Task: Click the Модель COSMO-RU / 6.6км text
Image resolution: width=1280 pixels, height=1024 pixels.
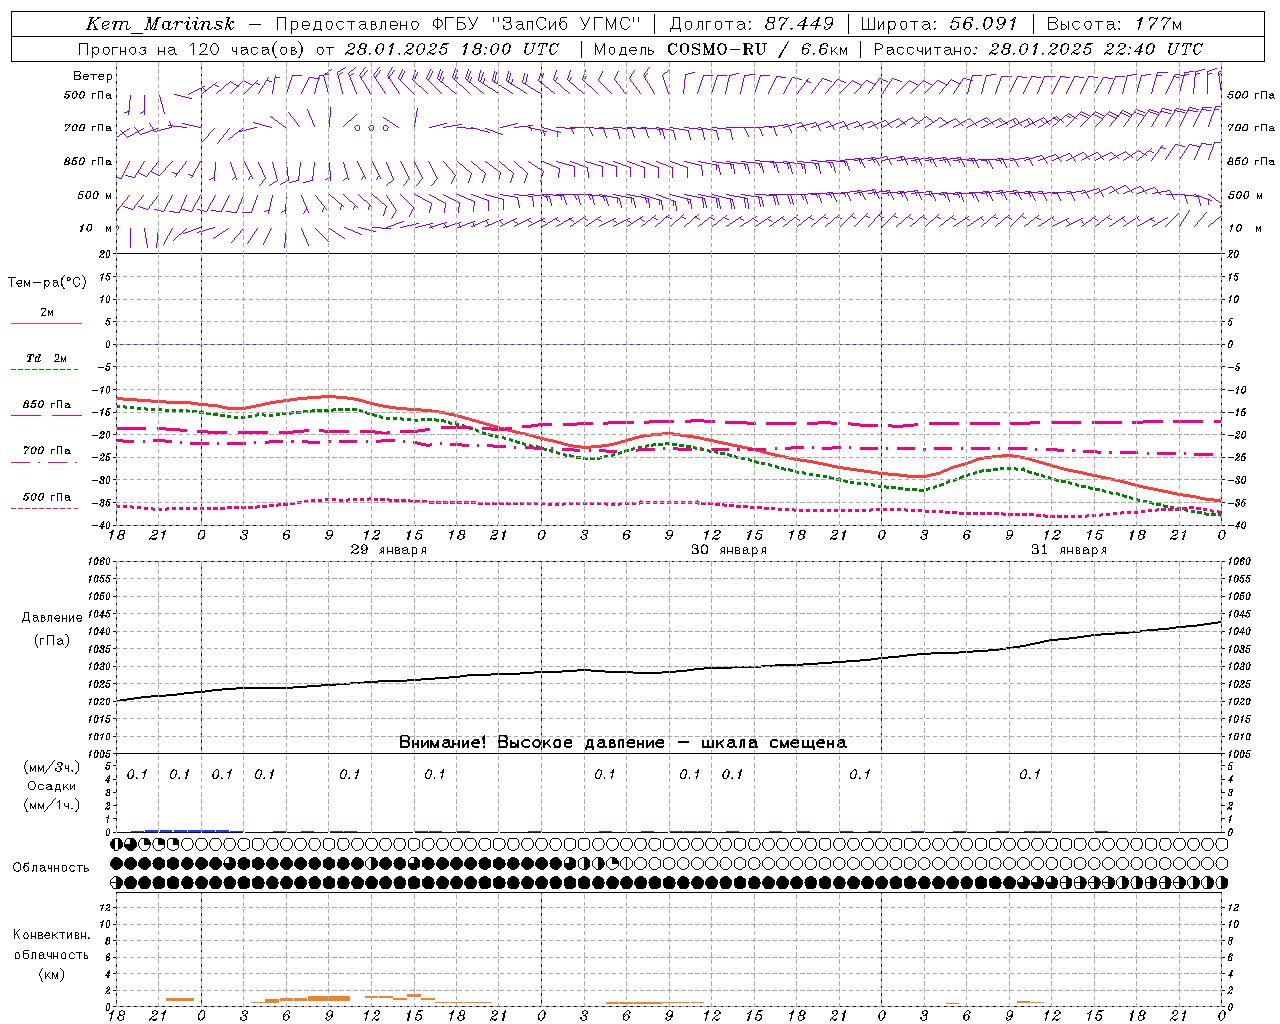Action: tap(721, 49)
